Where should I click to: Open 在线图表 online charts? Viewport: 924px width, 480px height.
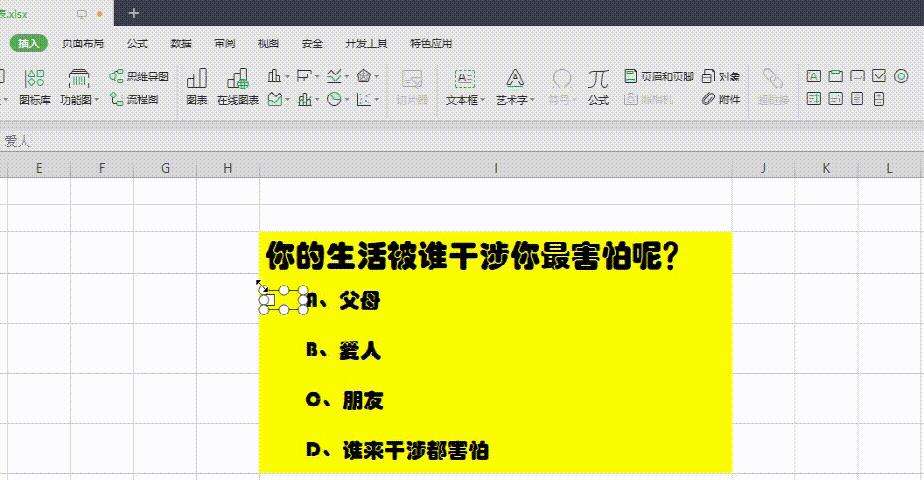(238, 87)
